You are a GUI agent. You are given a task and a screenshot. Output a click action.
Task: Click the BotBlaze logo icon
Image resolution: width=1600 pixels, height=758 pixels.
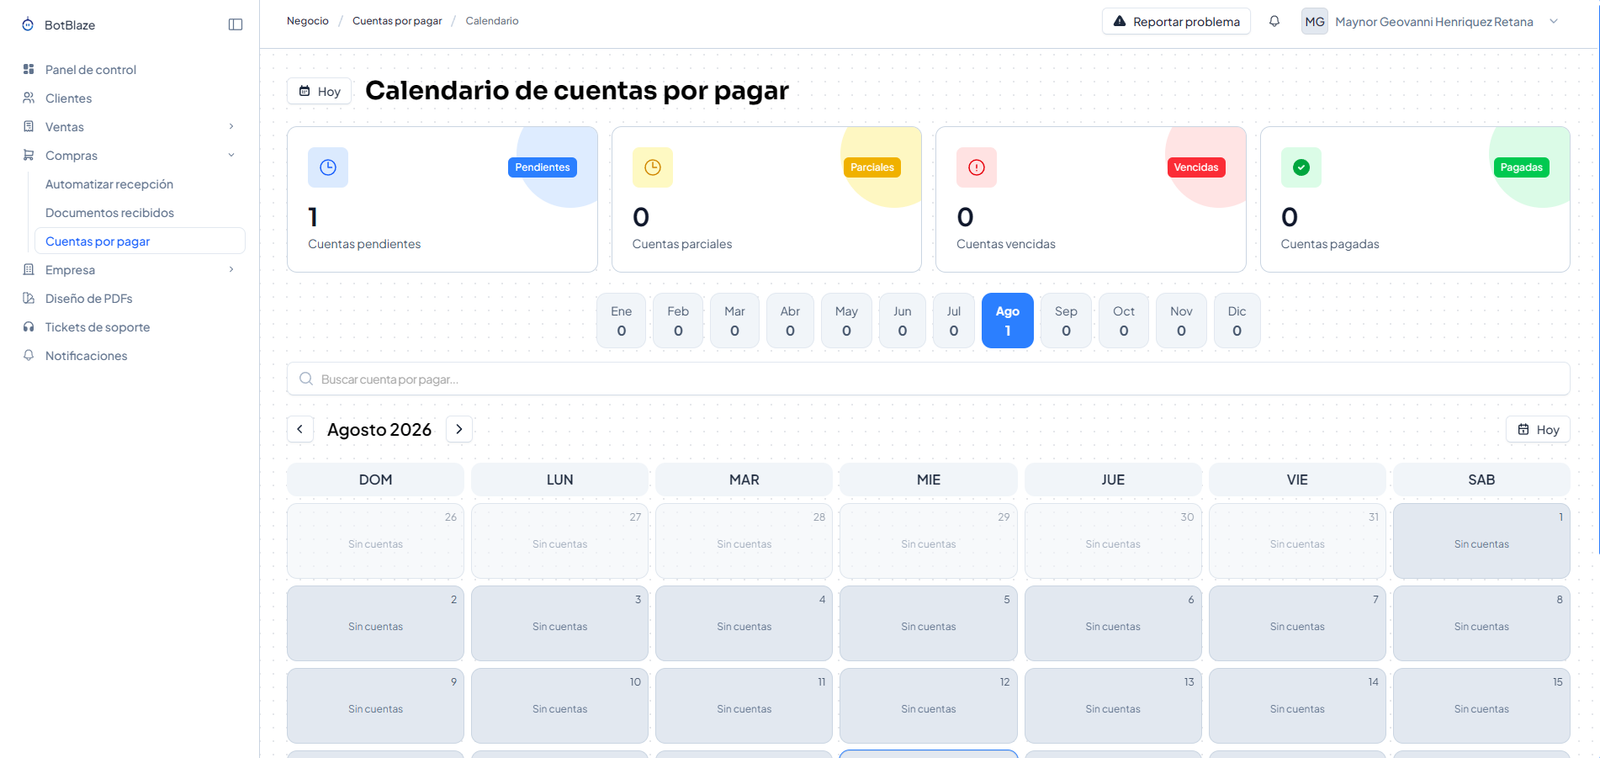tap(28, 25)
